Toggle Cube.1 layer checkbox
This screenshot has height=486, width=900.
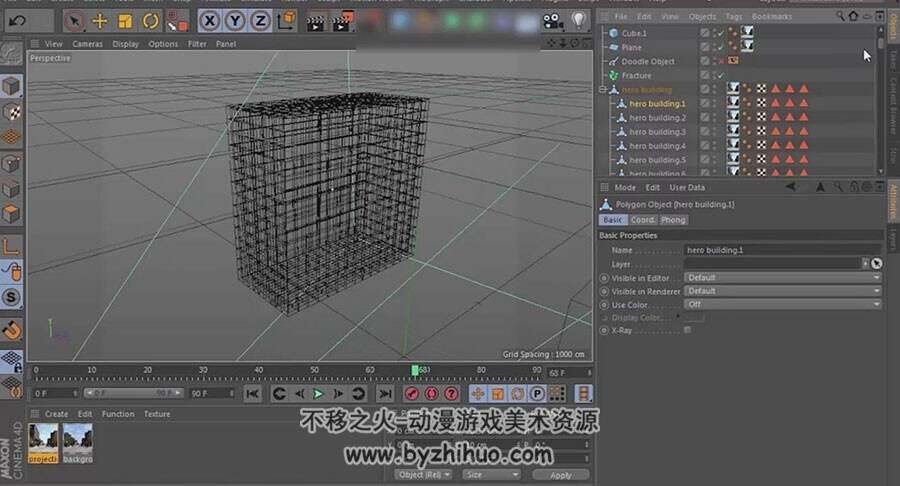tap(705, 33)
